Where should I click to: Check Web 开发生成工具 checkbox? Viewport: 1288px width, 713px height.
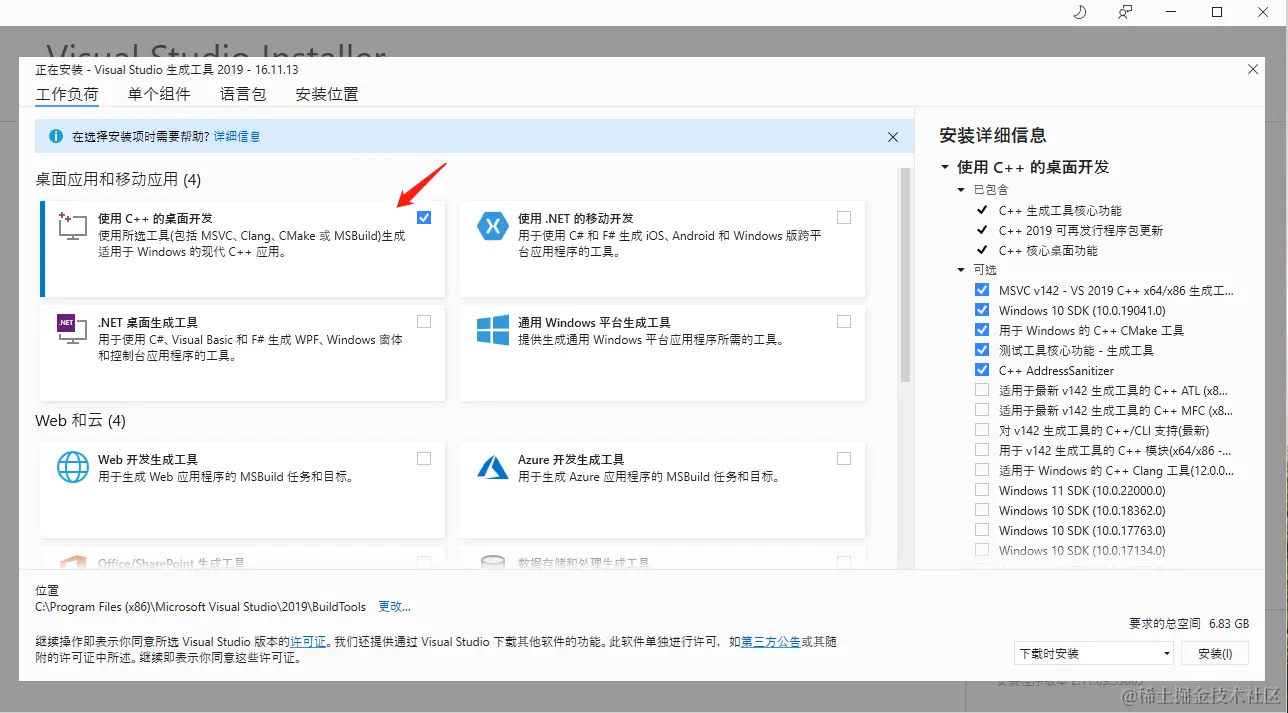[424, 459]
